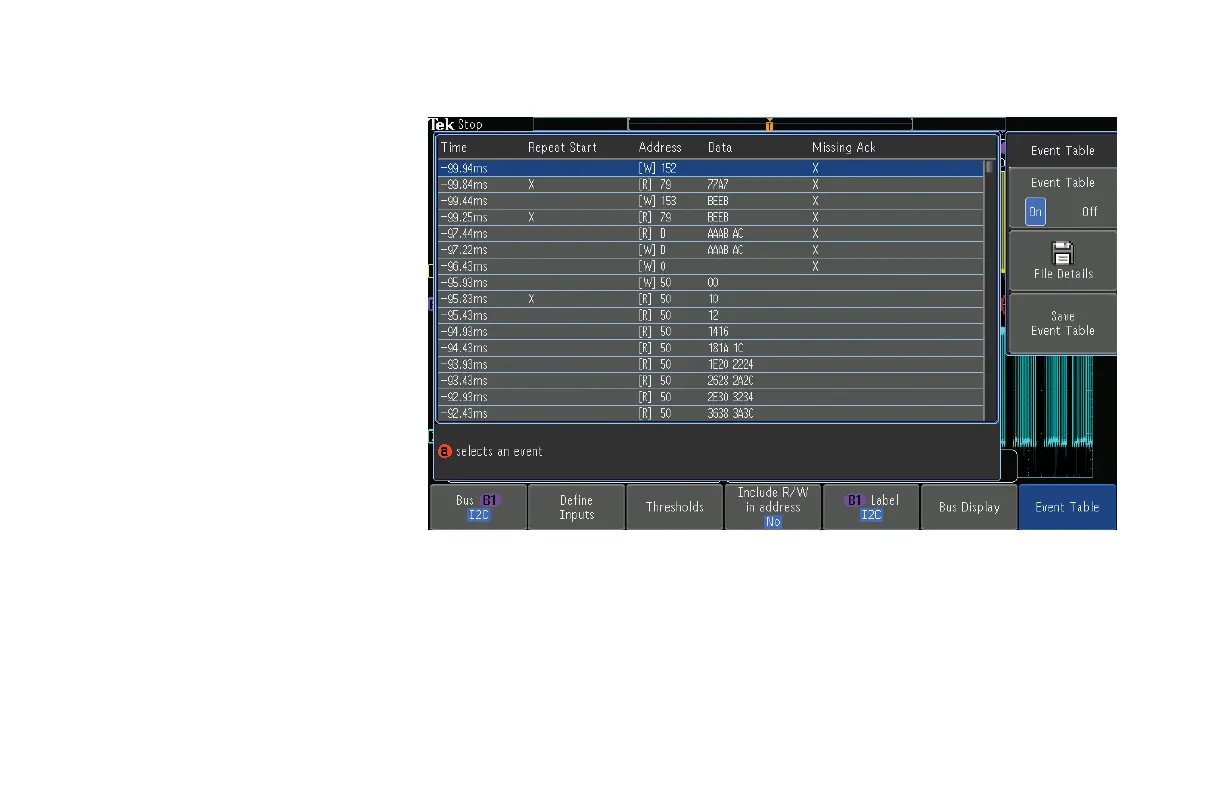1224x792 pixels.
Task: Select event row at -97.22ms
Action: [710, 250]
